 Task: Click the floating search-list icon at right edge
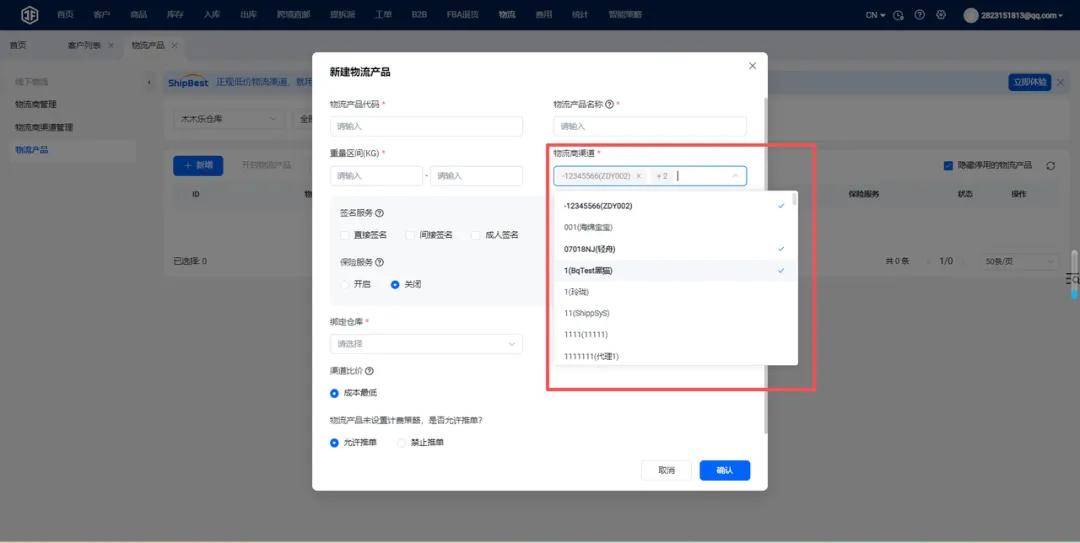tap(1073, 278)
